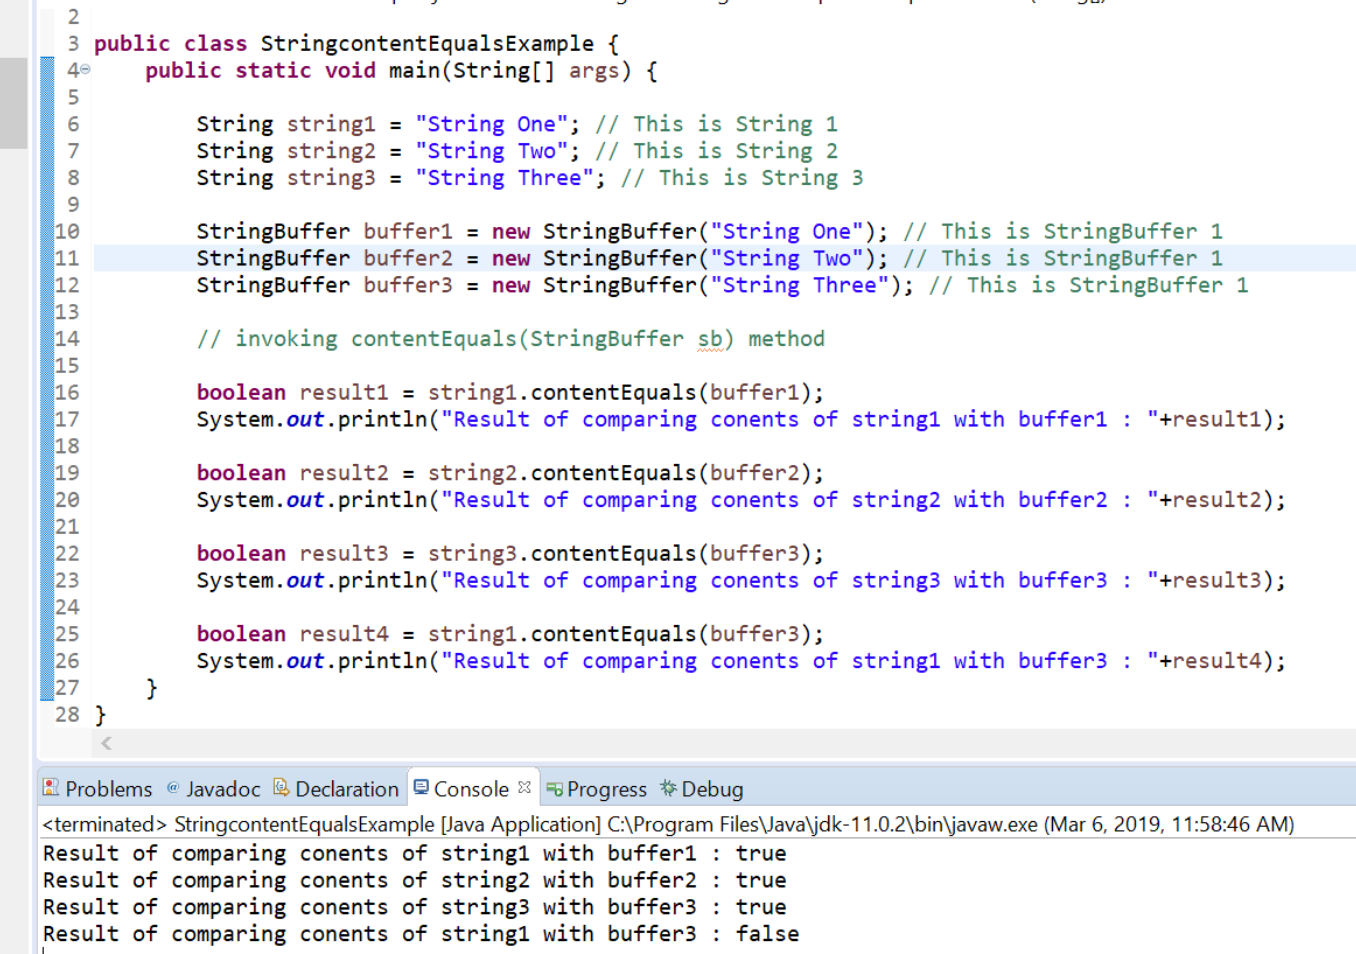Image resolution: width=1356 pixels, height=954 pixels.
Task: Click variable name buffer1 in line 10 declaration
Action: click(x=408, y=232)
